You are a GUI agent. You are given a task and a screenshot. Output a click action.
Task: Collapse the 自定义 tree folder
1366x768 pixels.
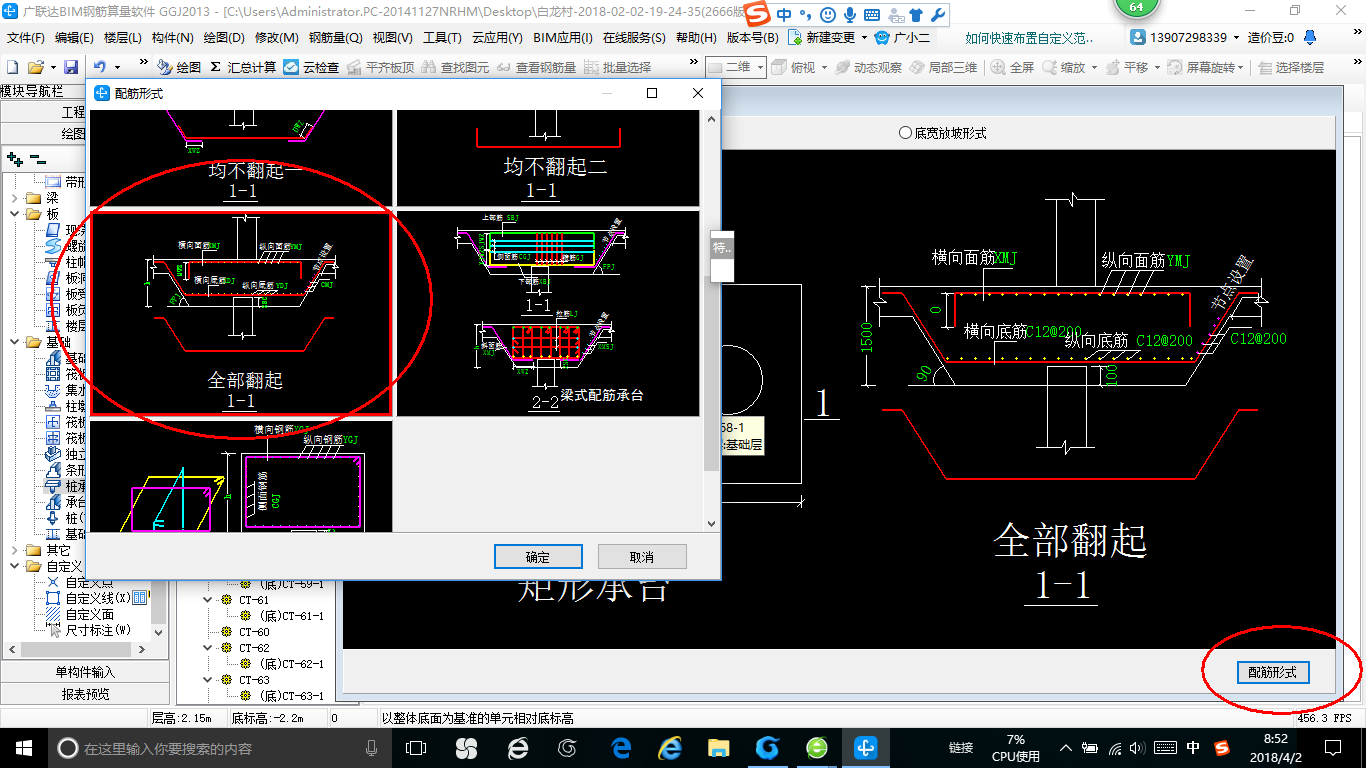[x=14, y=566]
